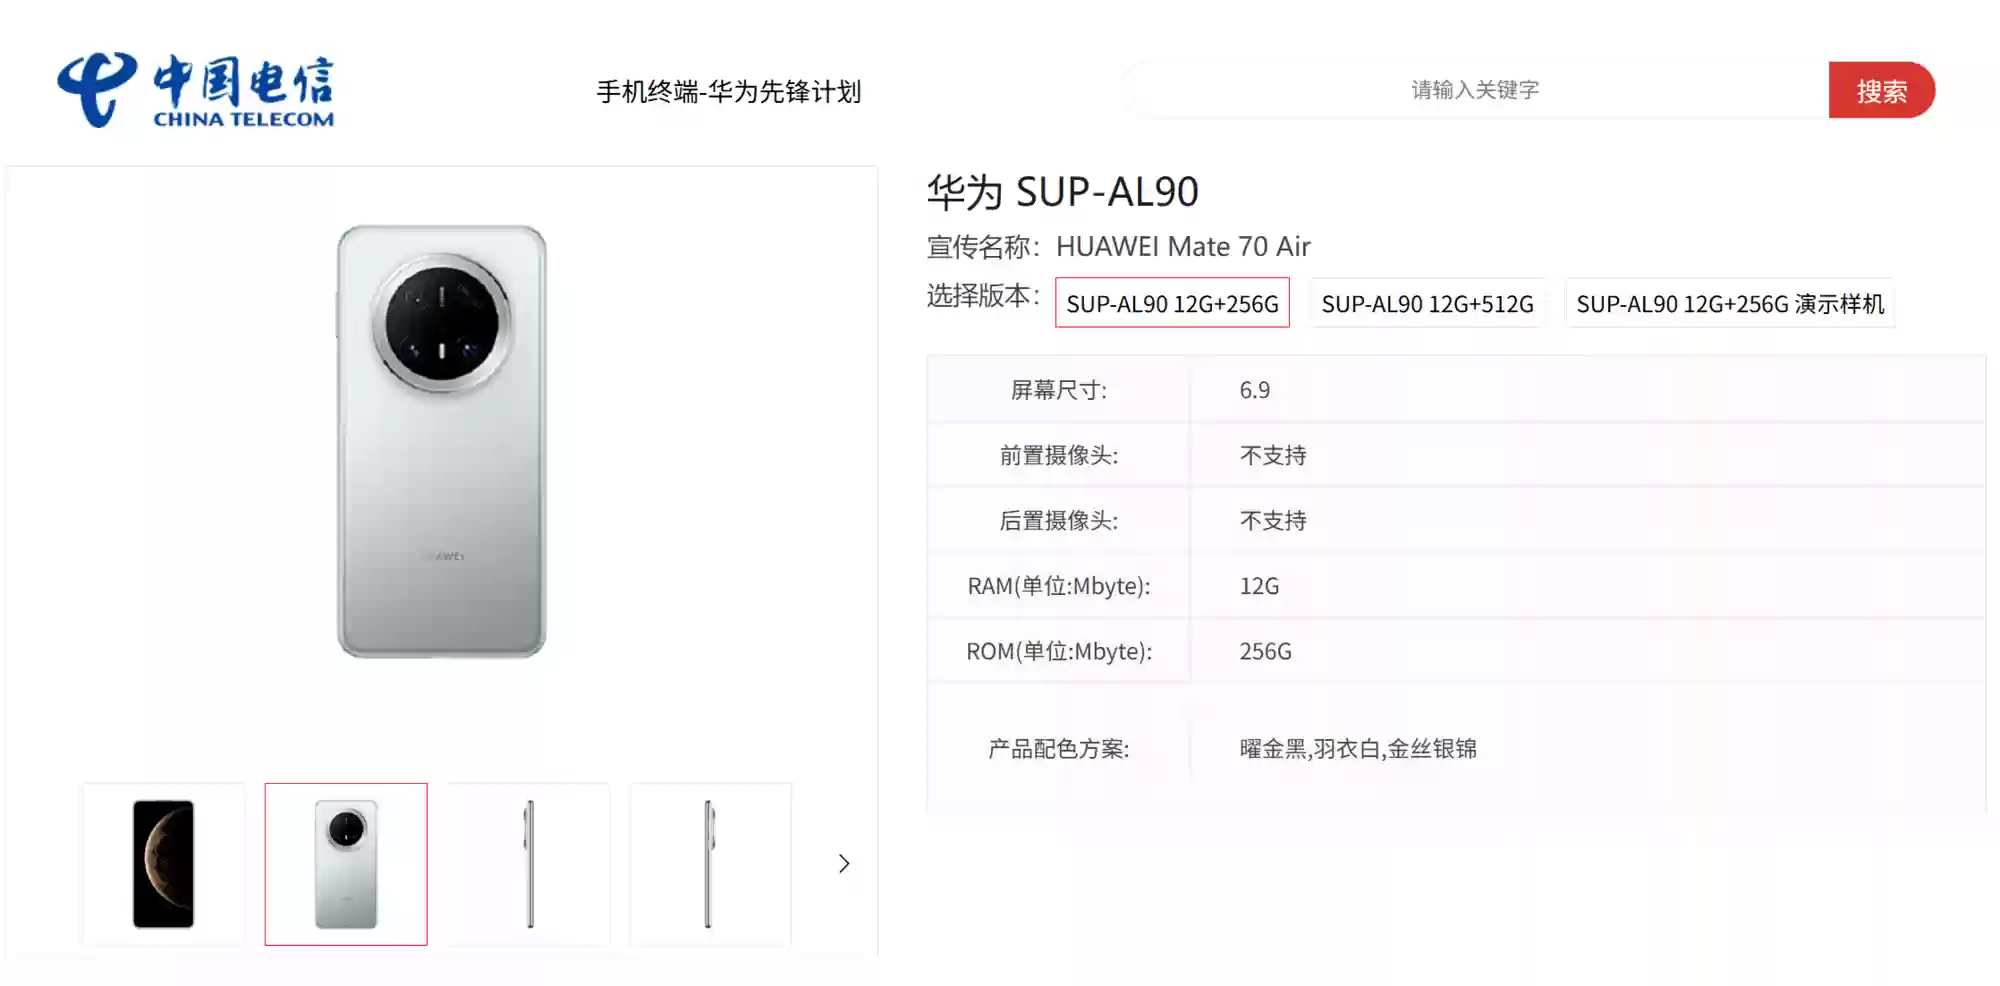This screenshot has width=2000, height=986.
Task: Select the SUP-AL90 12G+256G version
Action: tap(1172, 304)
